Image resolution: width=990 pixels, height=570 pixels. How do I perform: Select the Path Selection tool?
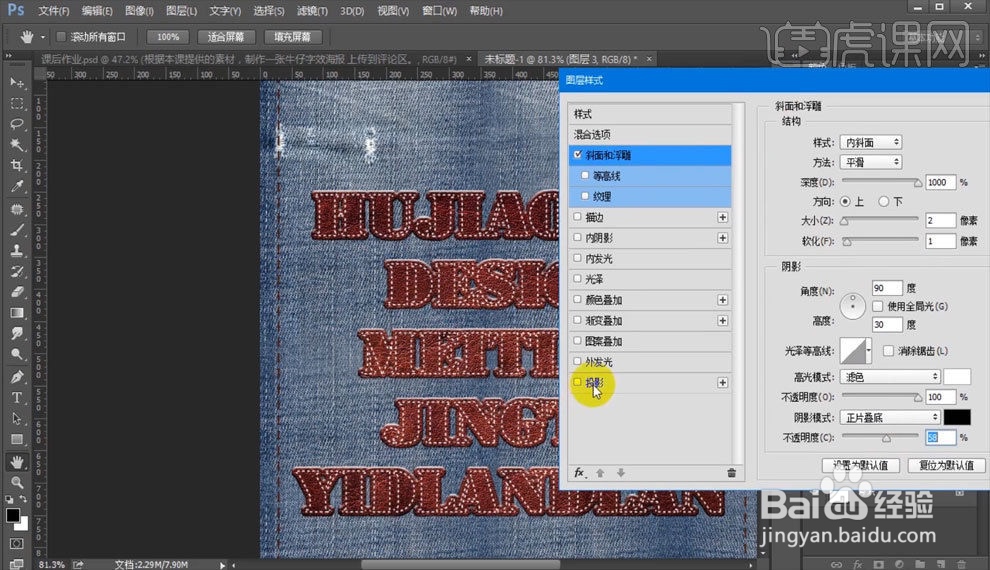16,419
